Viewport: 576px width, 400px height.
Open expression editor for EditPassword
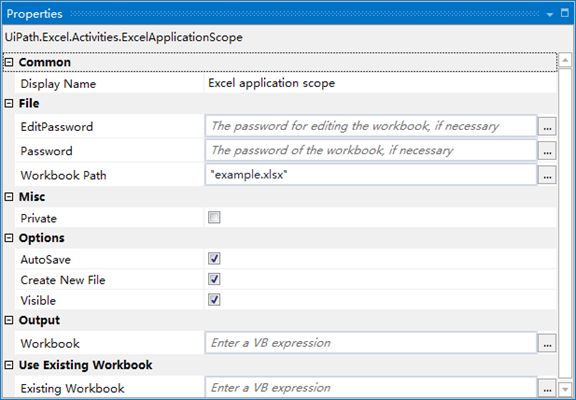(x=547, y=126)
